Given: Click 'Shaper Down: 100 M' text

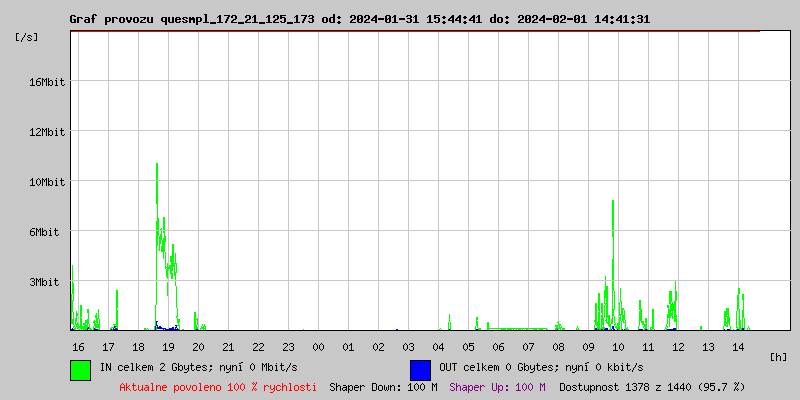Looking at the screenshot, I should coord(384,387).
